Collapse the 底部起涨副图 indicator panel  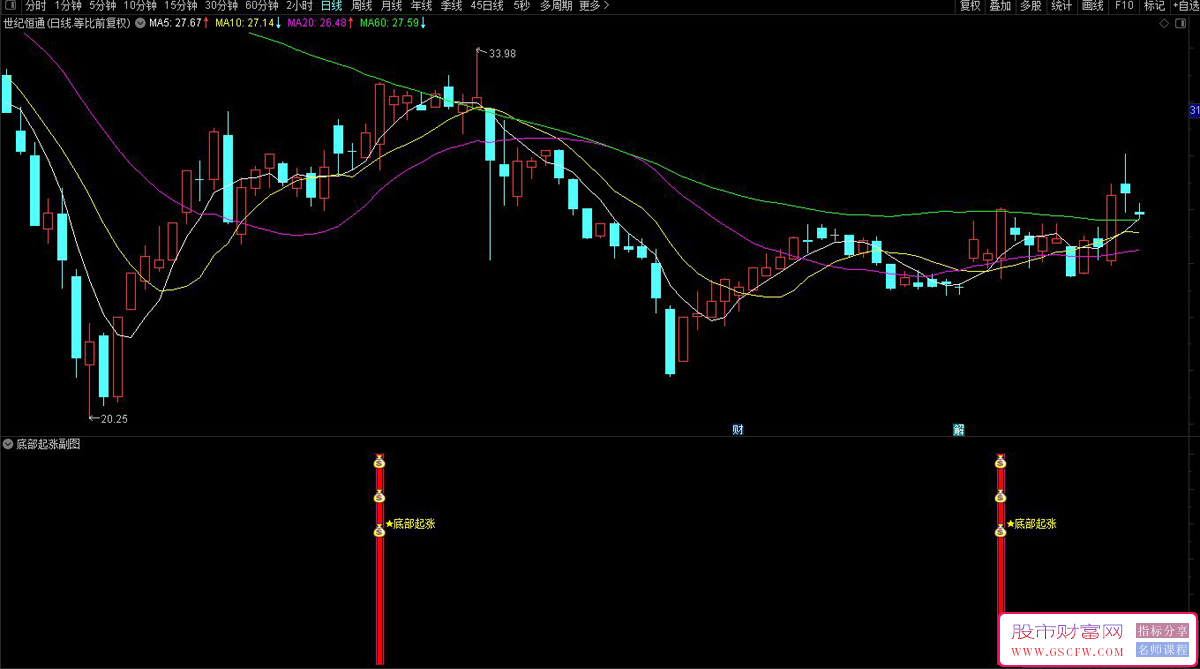coord(8,443)
